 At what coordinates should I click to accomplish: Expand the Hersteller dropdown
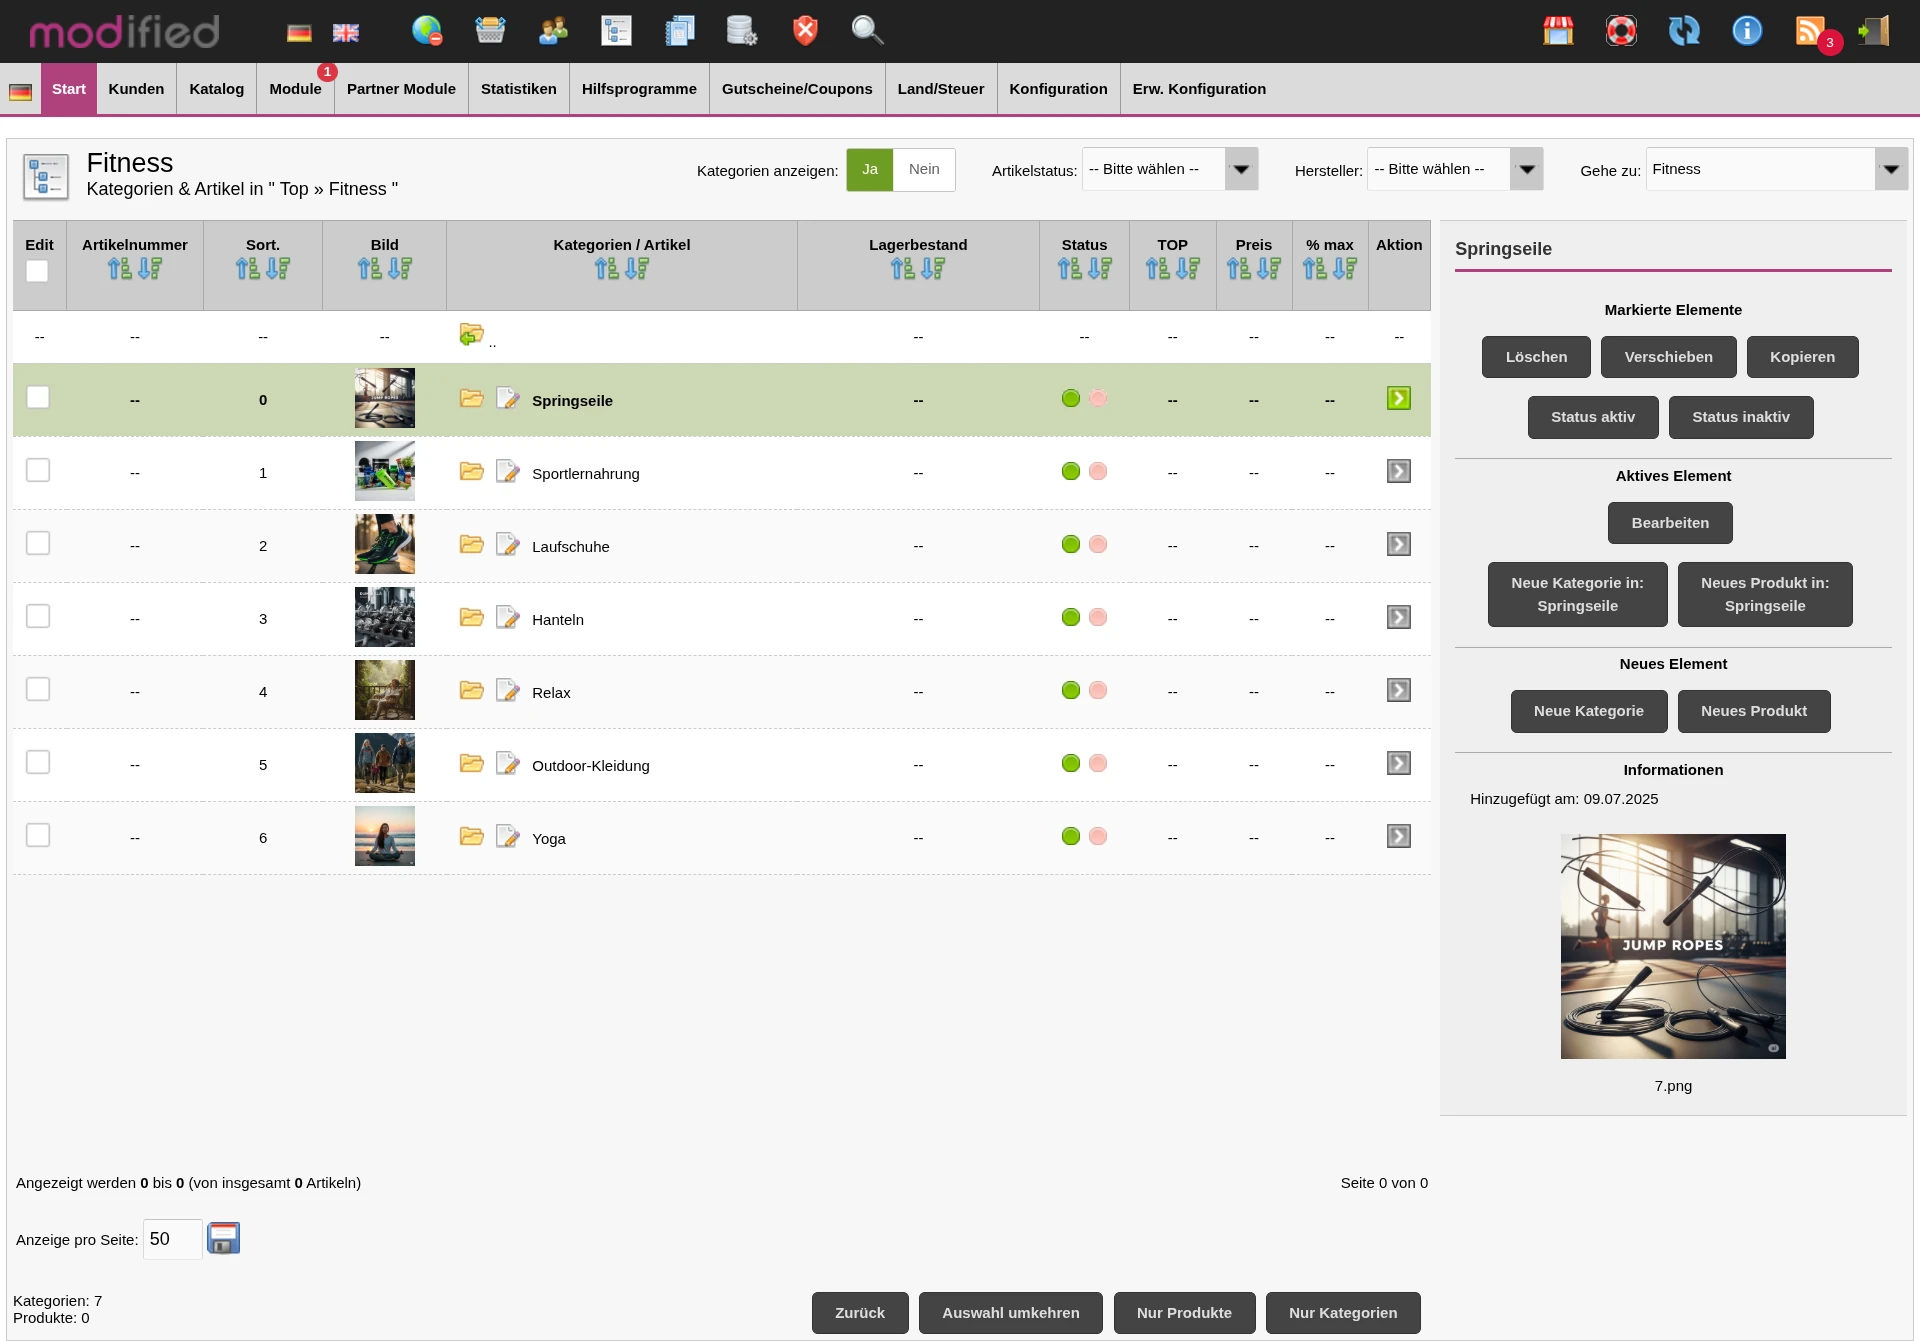tap(1454, 170)
